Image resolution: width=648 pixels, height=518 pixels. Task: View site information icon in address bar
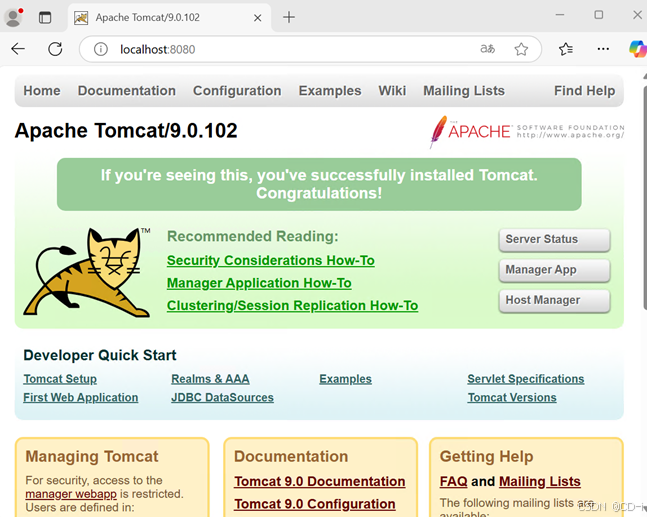point(100,49)
